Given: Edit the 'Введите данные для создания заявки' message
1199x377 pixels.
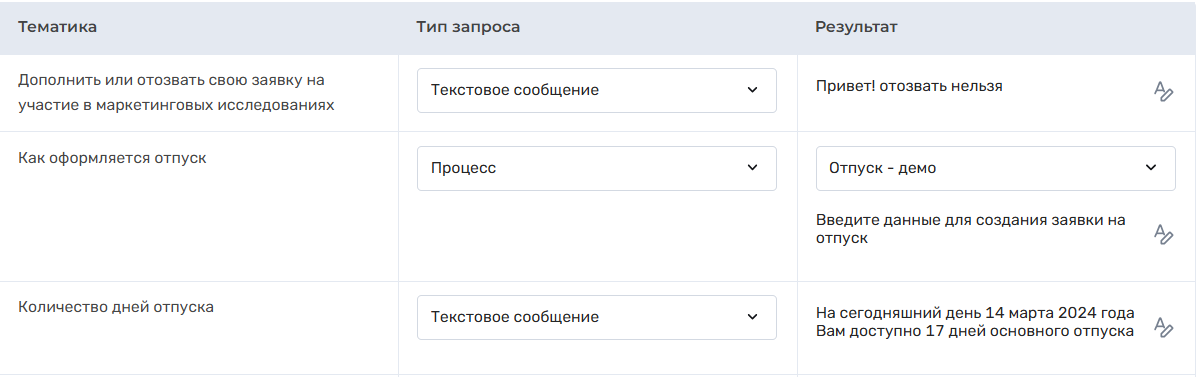Looking at the screenshot, I should 1162,233.
